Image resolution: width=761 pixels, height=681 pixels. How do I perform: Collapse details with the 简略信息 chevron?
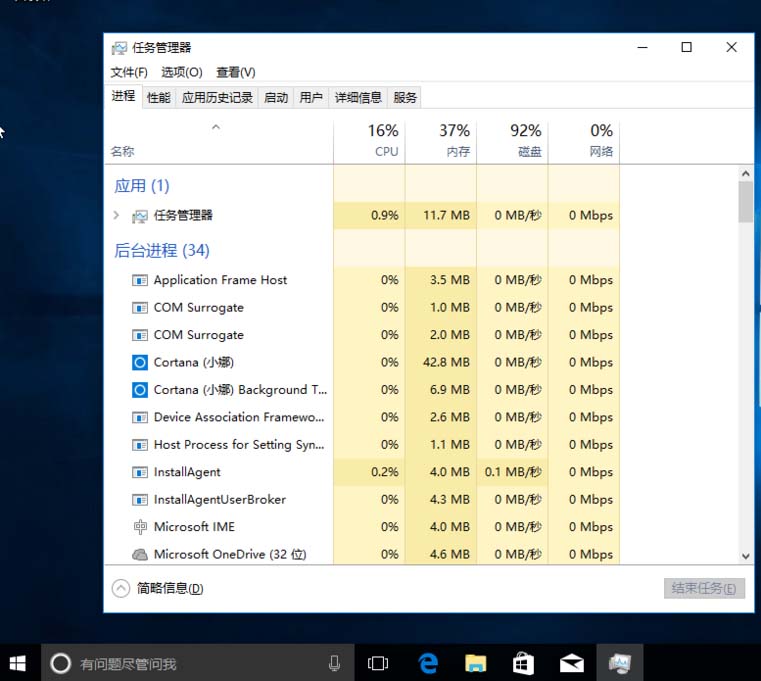pos(121,588)
